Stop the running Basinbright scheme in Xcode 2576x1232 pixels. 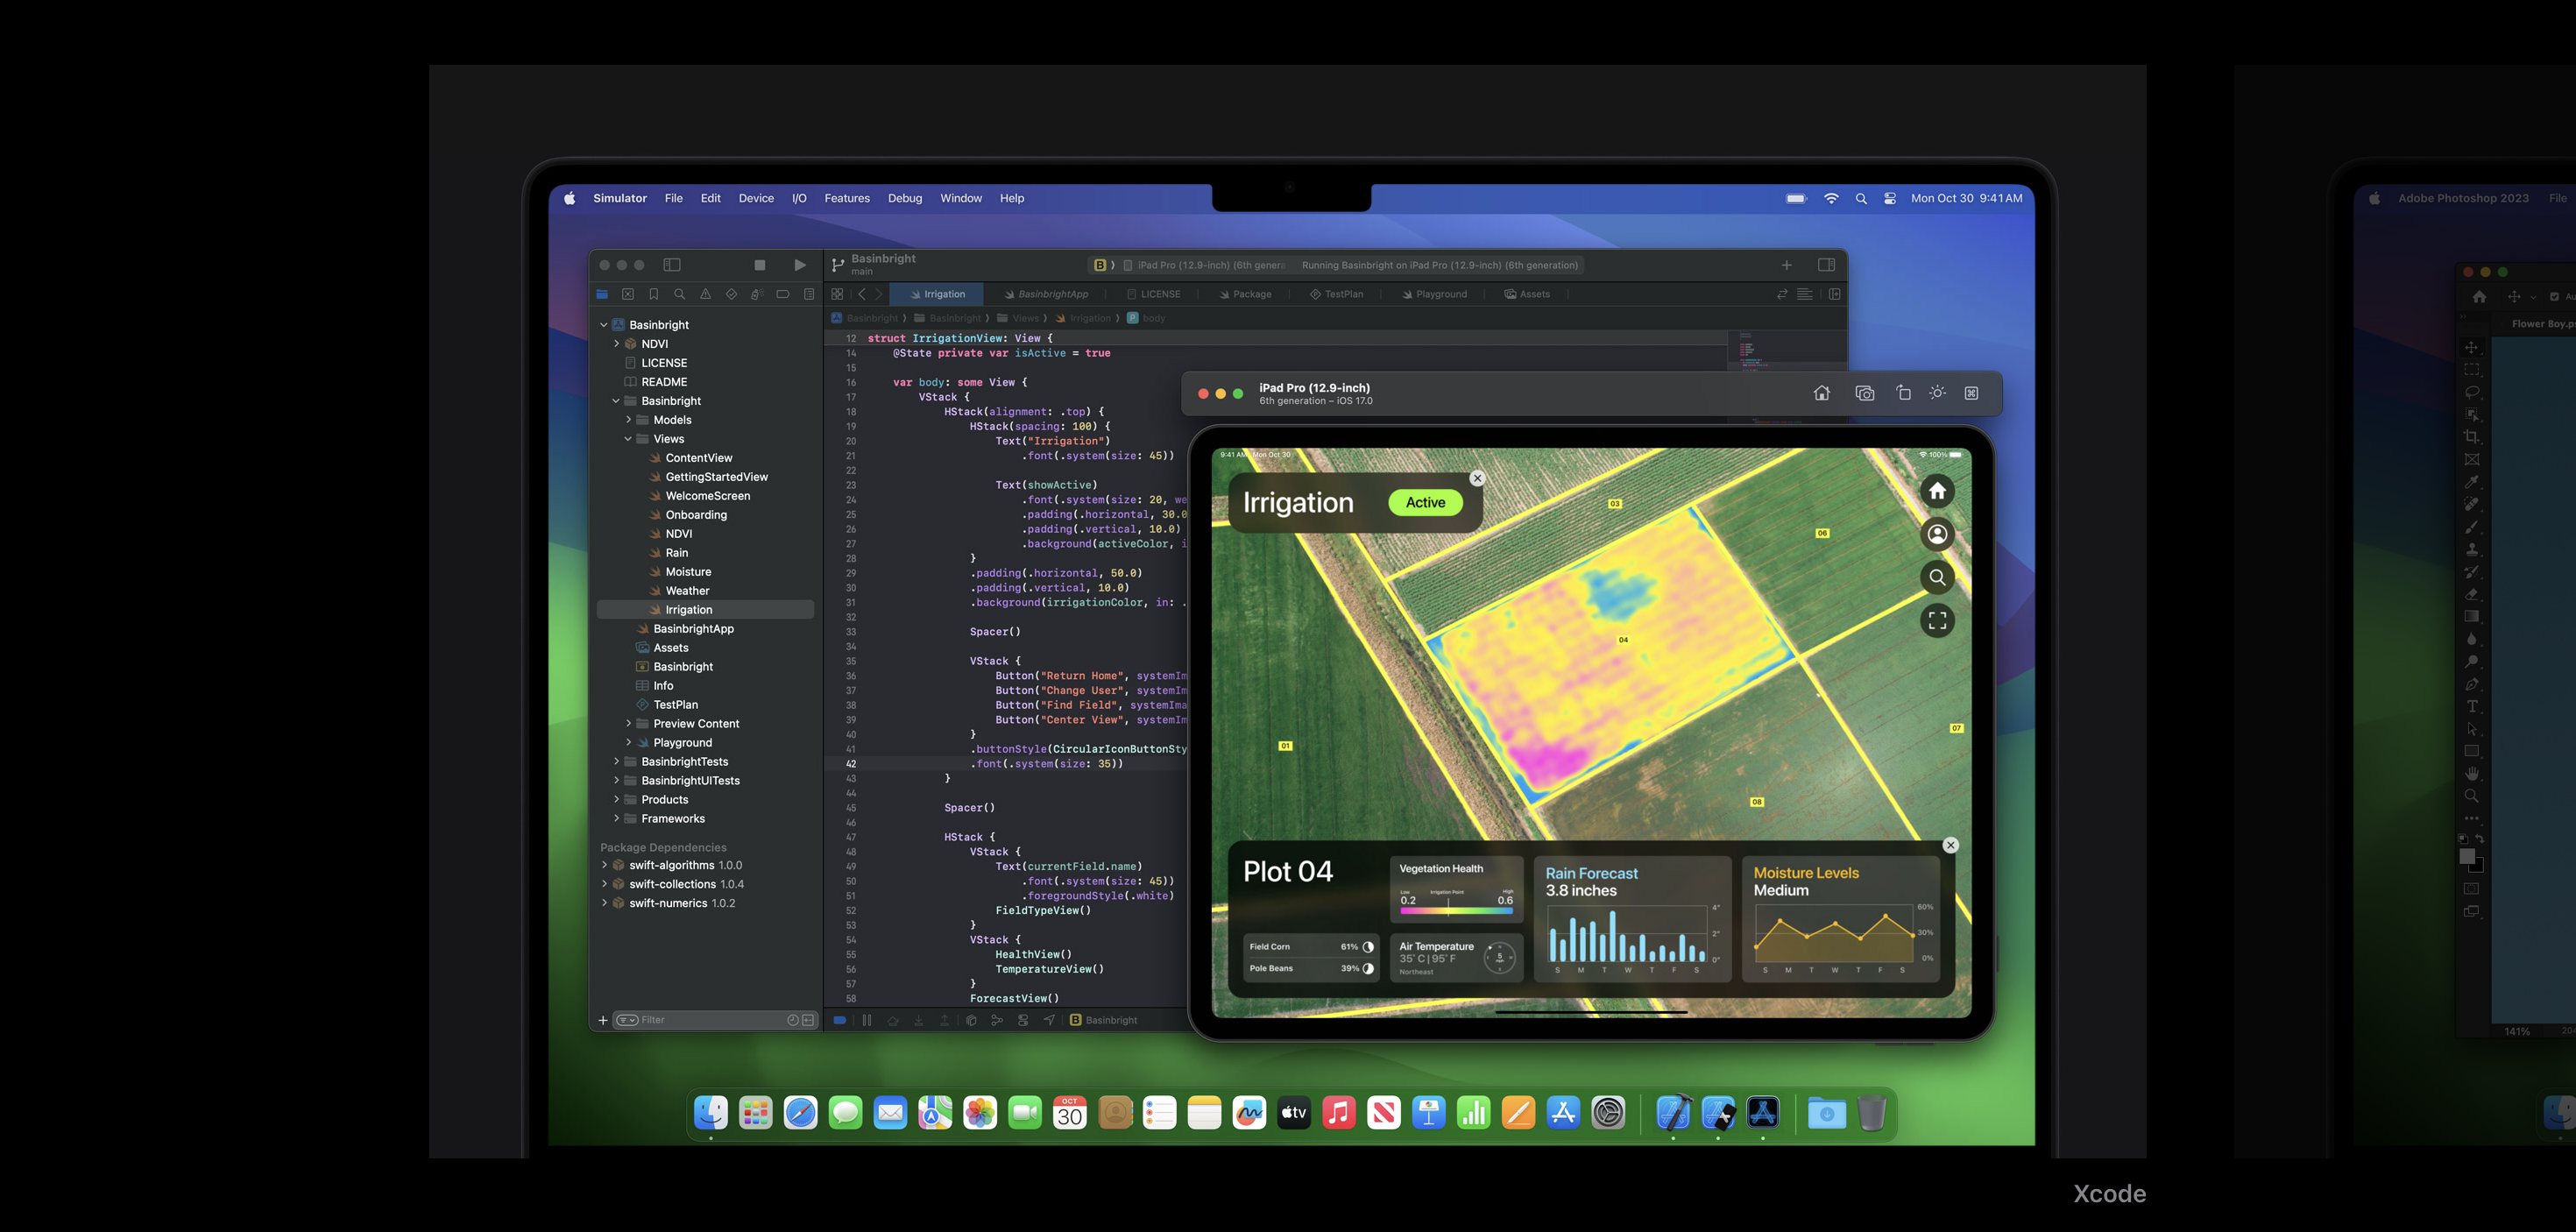pos(760,265)
